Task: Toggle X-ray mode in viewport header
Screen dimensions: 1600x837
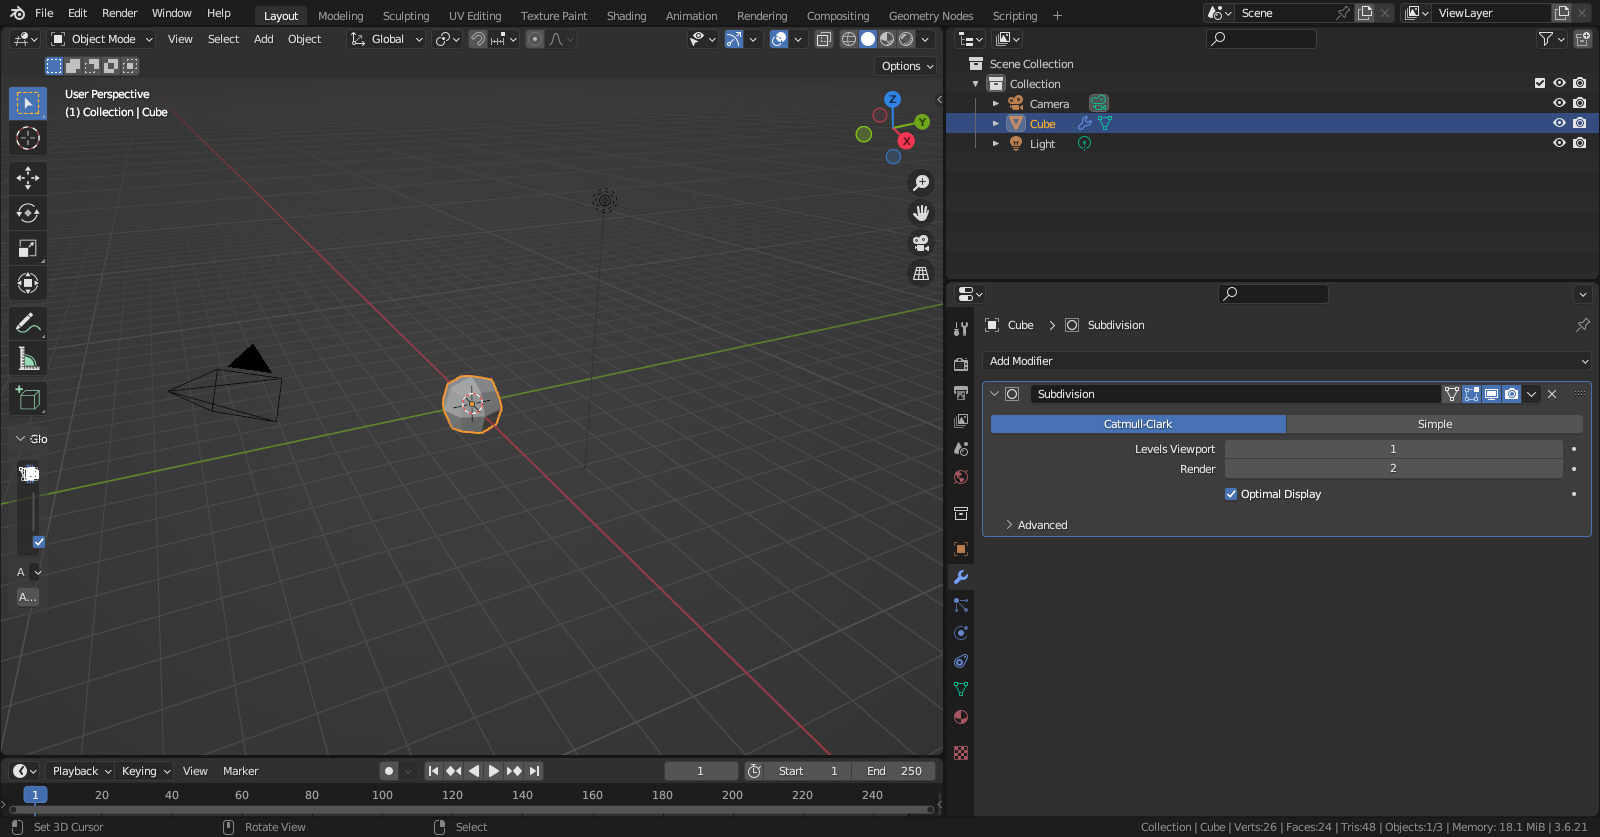Action: point(823,39)
